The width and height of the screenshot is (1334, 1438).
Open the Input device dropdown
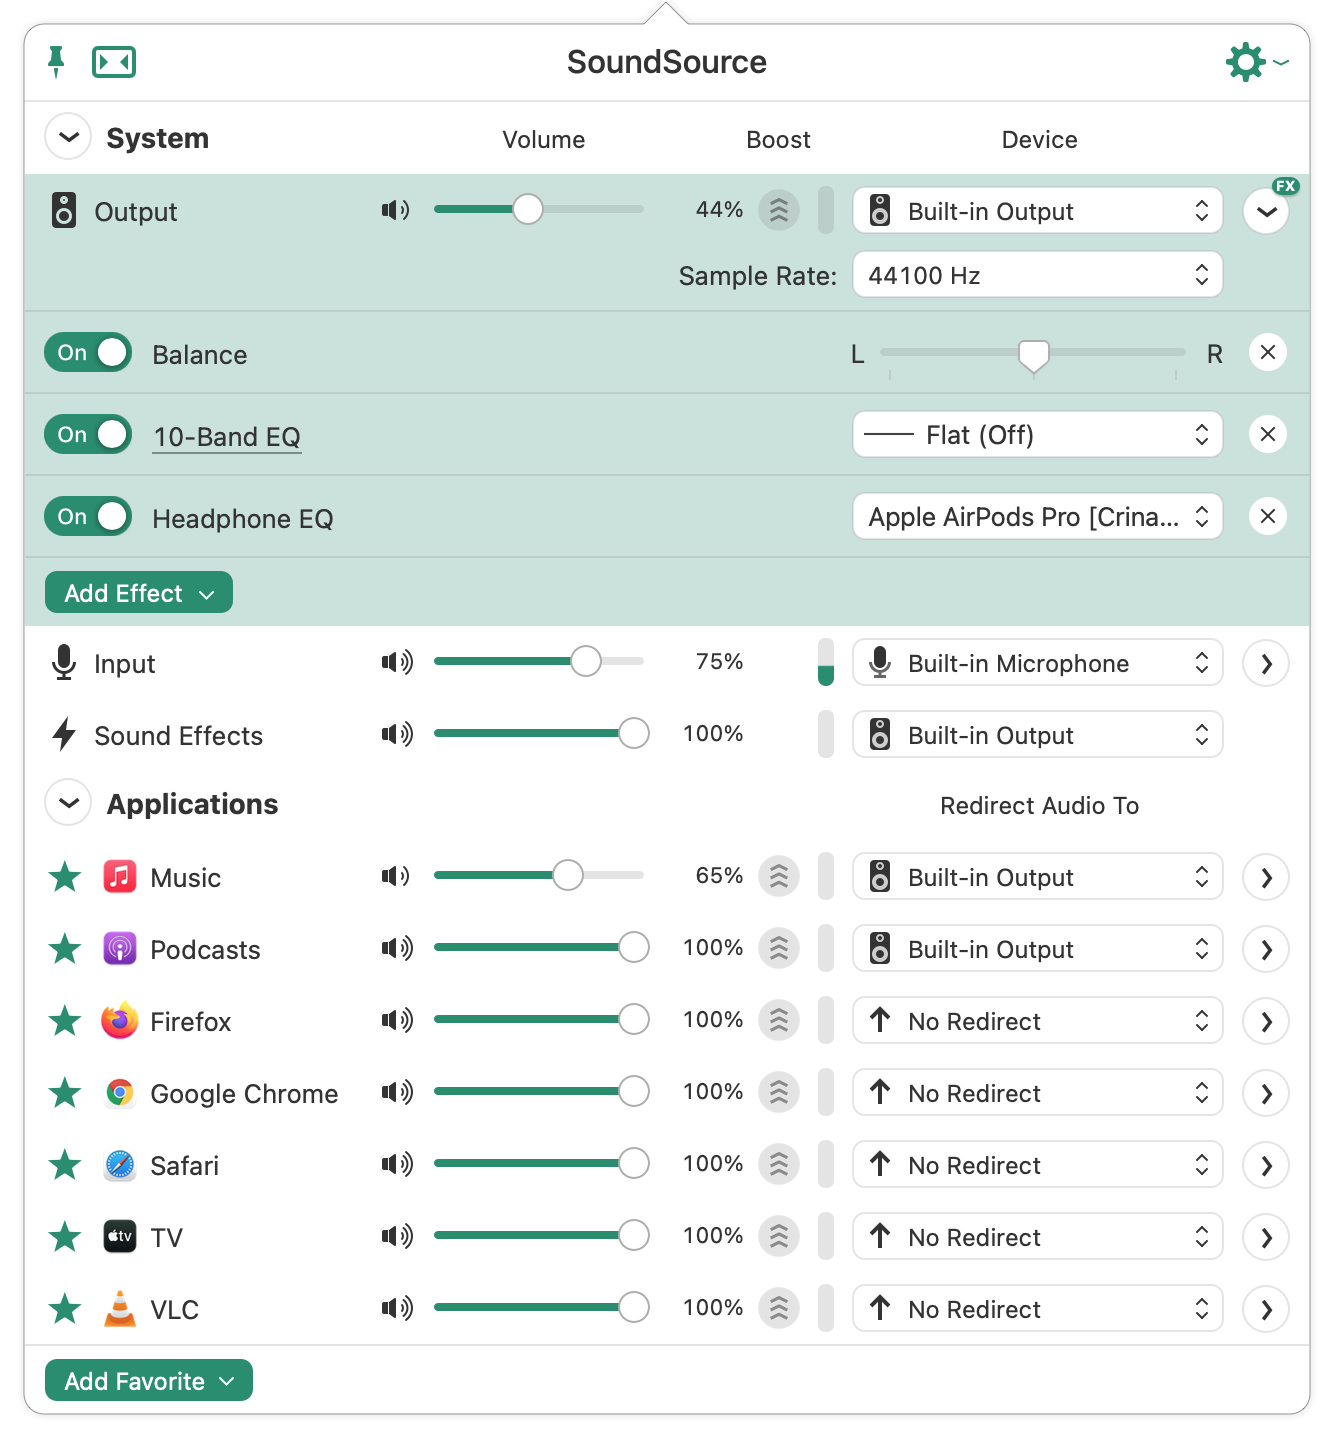pyautogui.click(x=1038, y=663)
